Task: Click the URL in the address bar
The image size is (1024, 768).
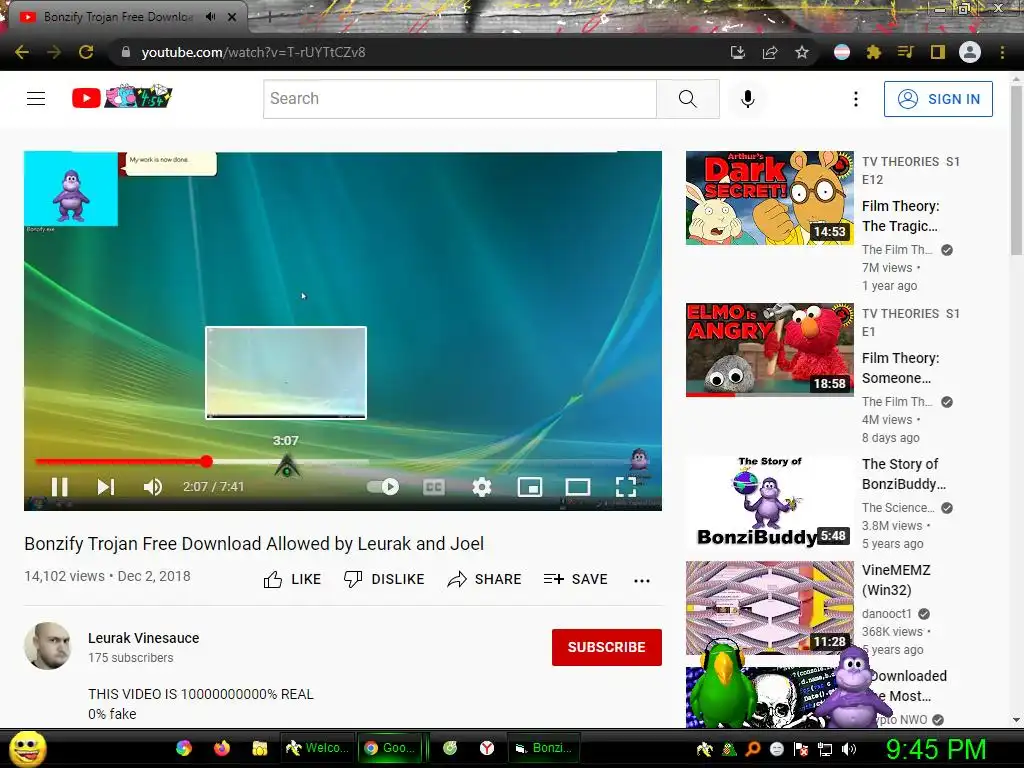Action: point(253,52)
